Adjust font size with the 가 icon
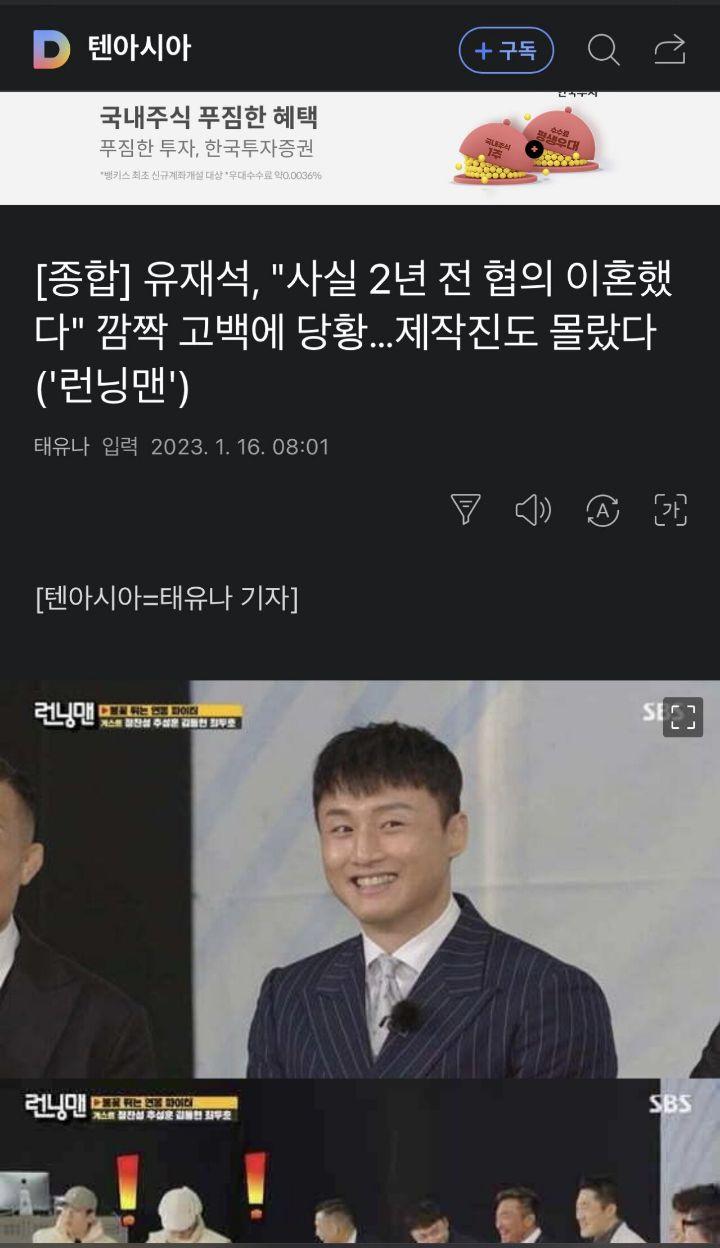This screenshot has height=1248, width=720. coord(671,510)
